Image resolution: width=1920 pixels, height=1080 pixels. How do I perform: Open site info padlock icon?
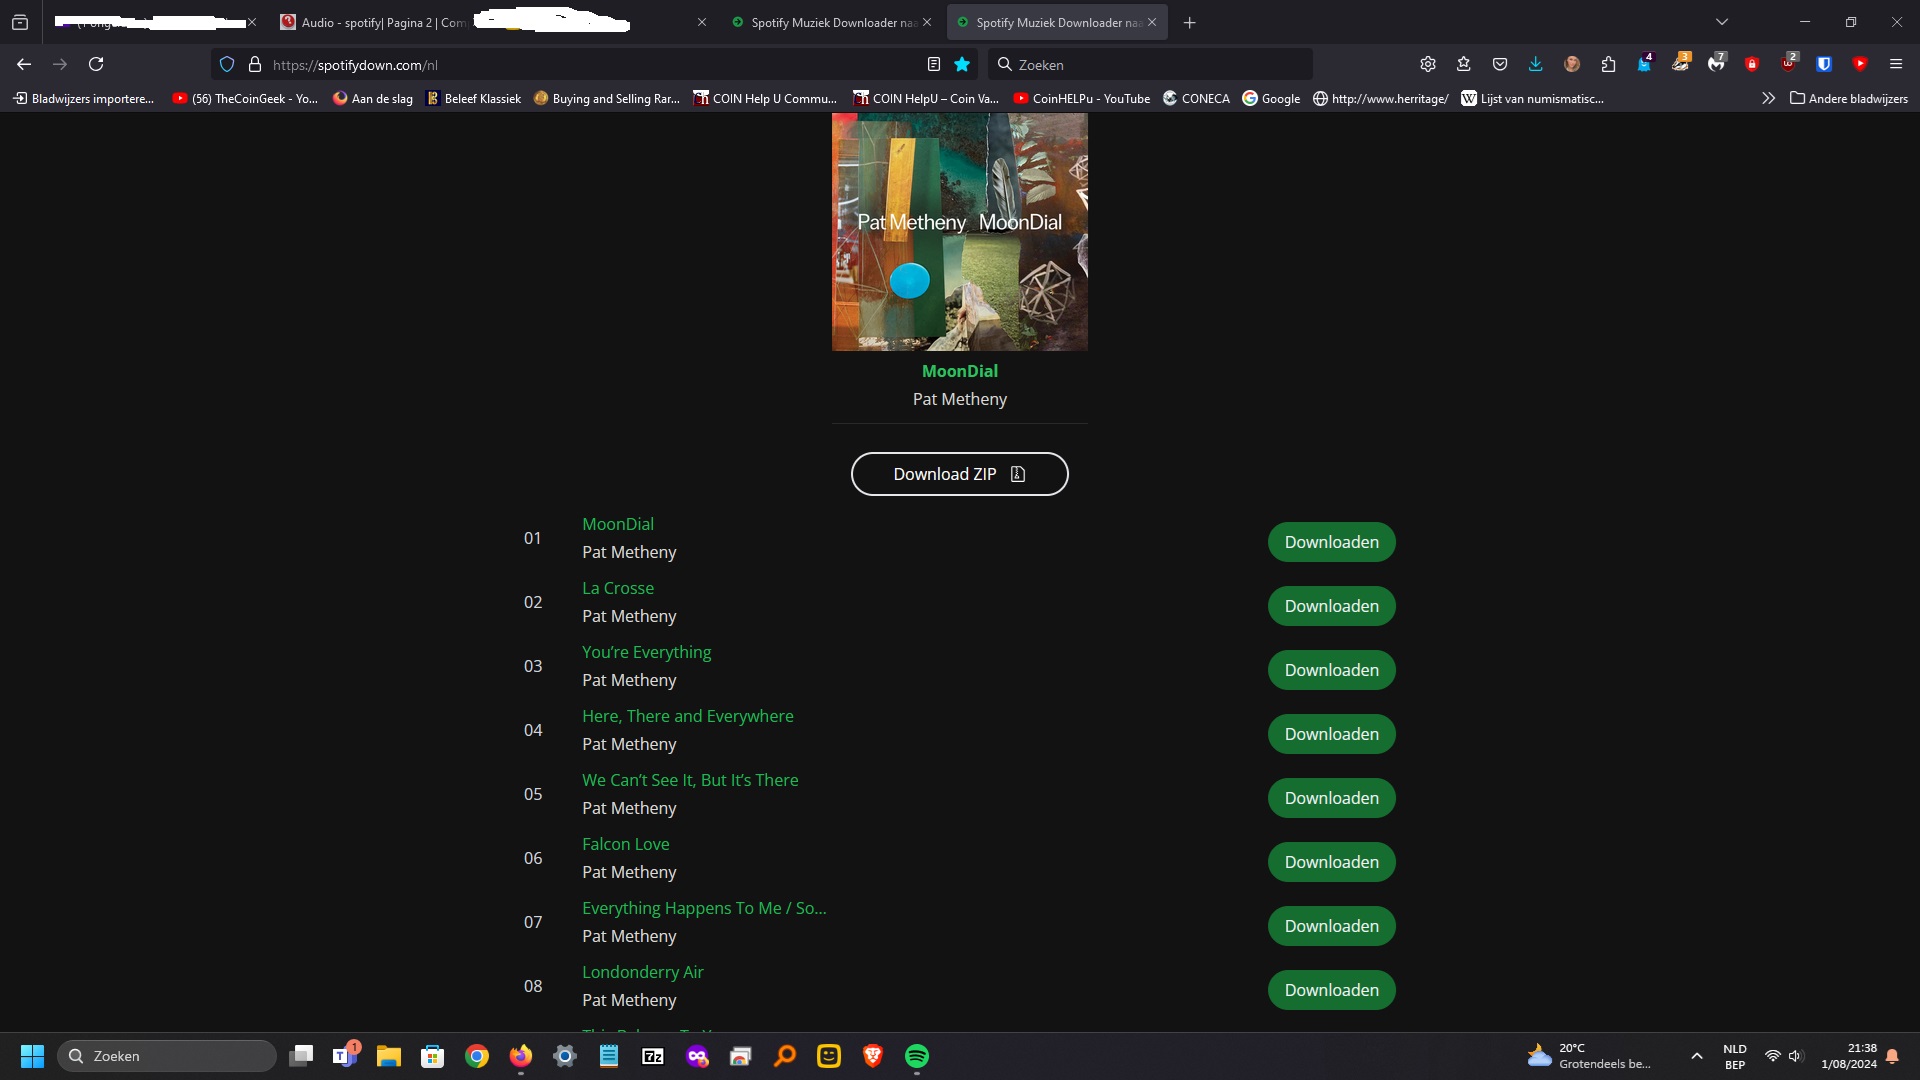pos(255,64)
